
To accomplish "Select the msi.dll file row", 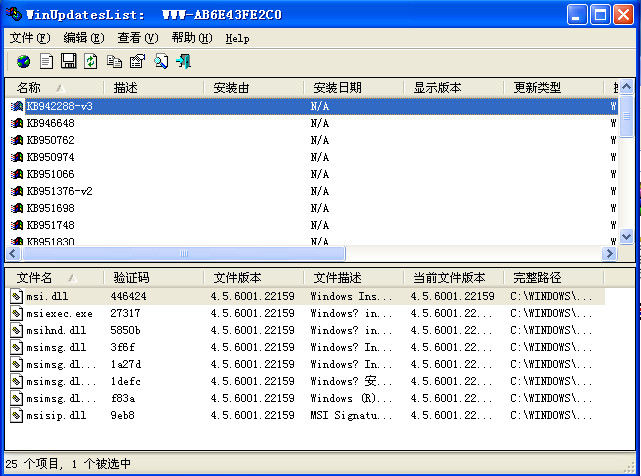I will pyautogui.click(x=306, y=296).
